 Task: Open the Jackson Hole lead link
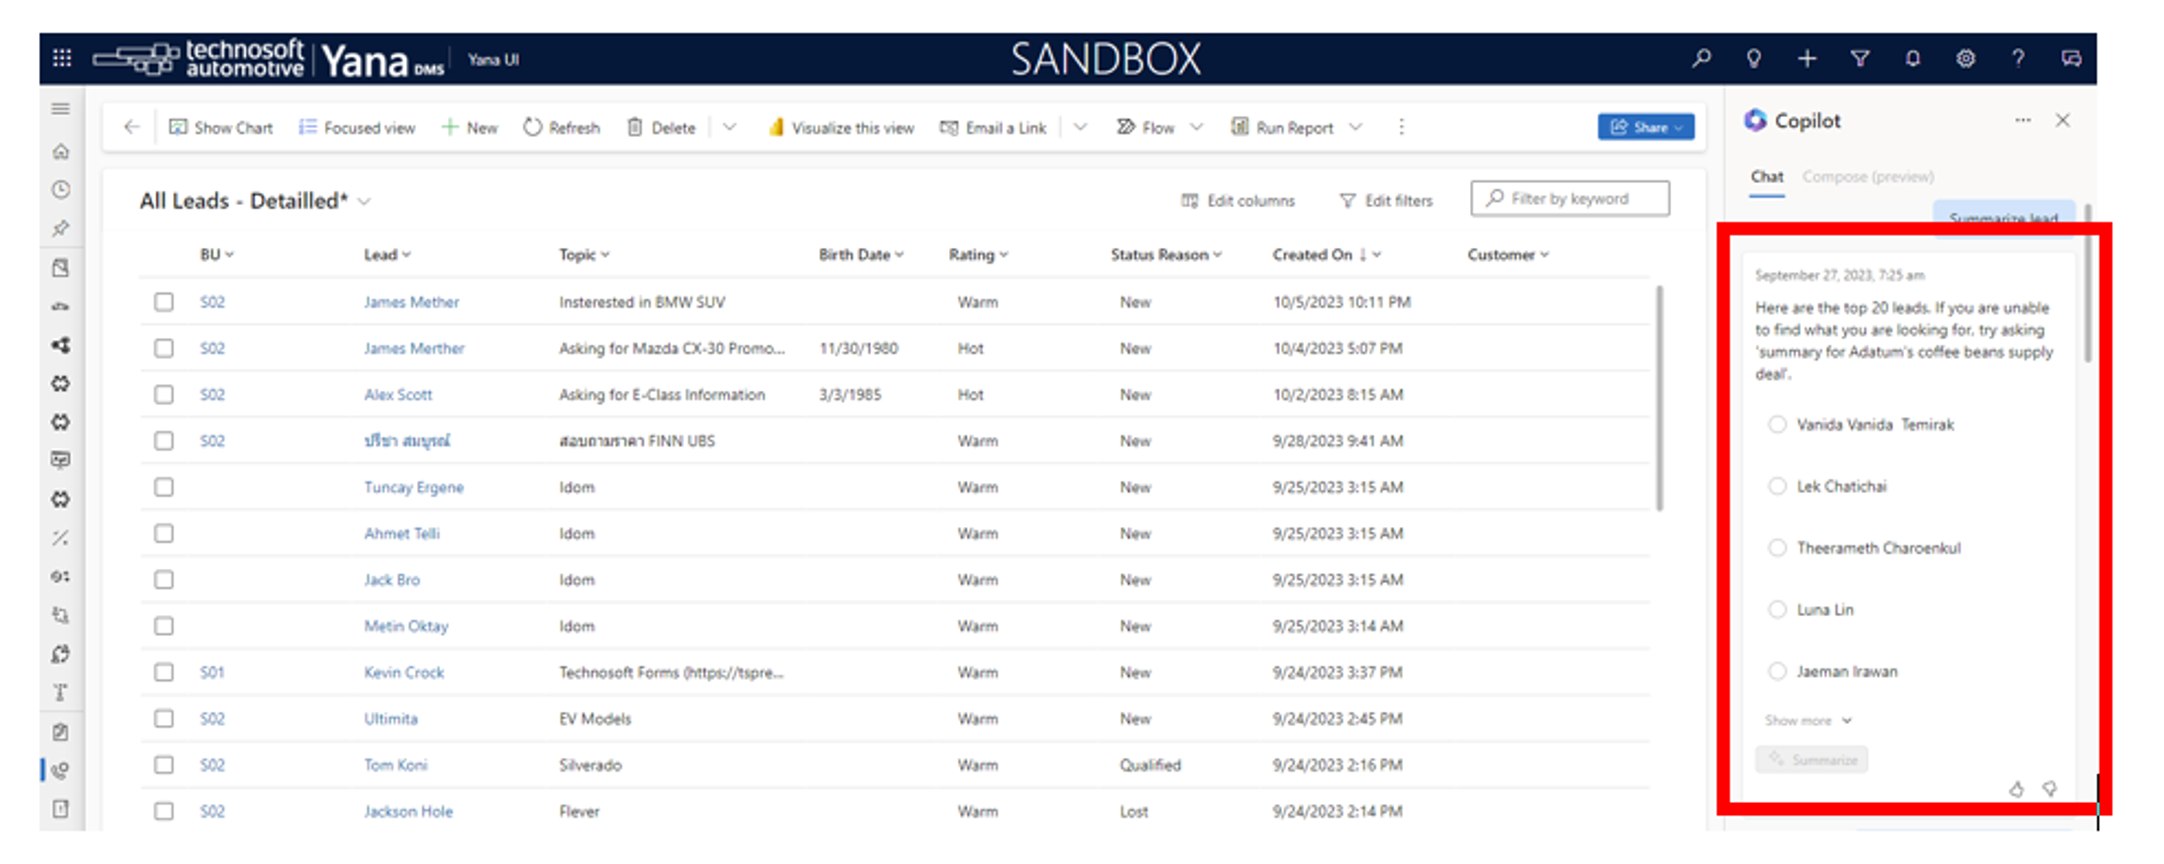click(x=408, y=811)
